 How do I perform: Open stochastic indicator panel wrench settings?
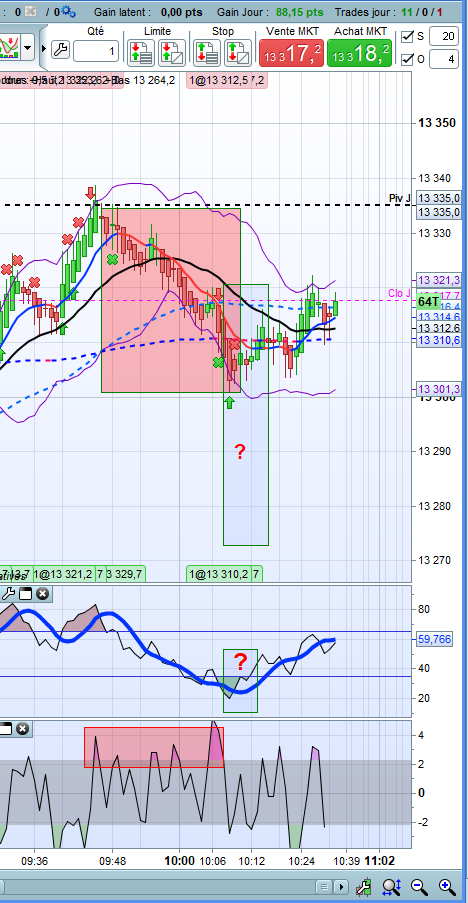(x=8, y=594)
